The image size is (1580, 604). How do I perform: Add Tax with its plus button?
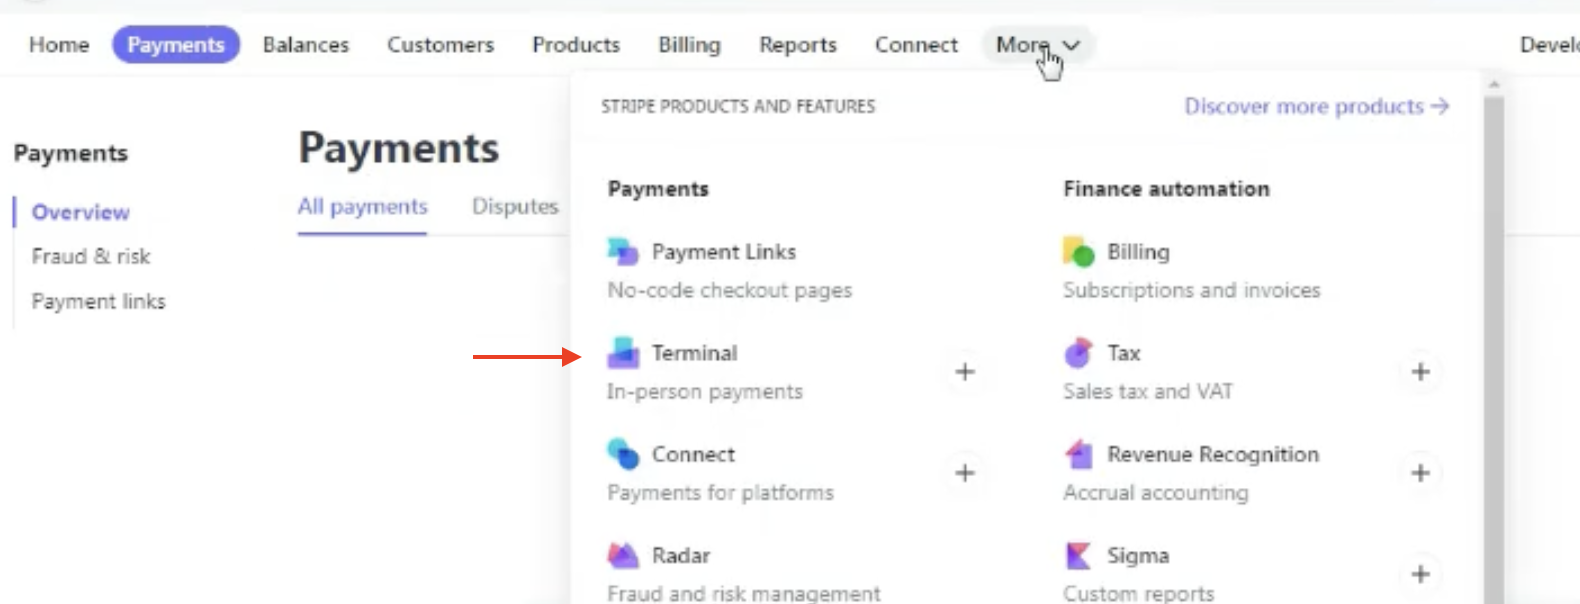(1420, 372)
